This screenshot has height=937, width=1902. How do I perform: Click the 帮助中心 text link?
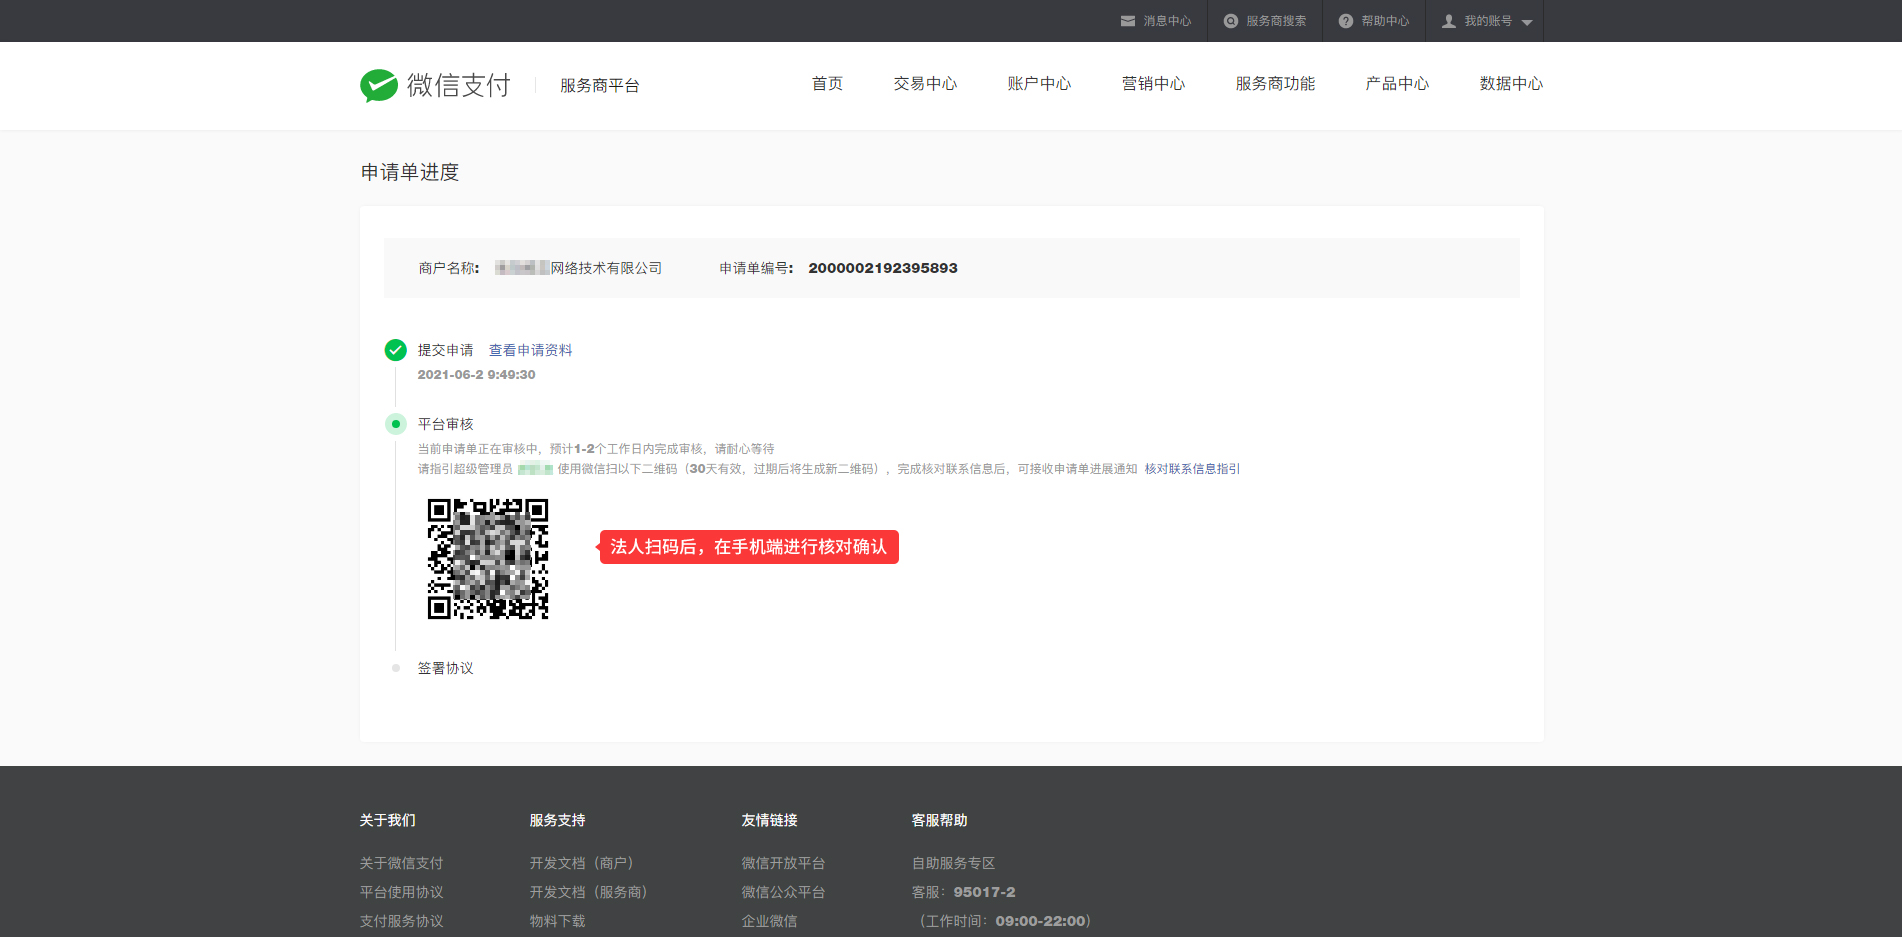click(1385, 21)
